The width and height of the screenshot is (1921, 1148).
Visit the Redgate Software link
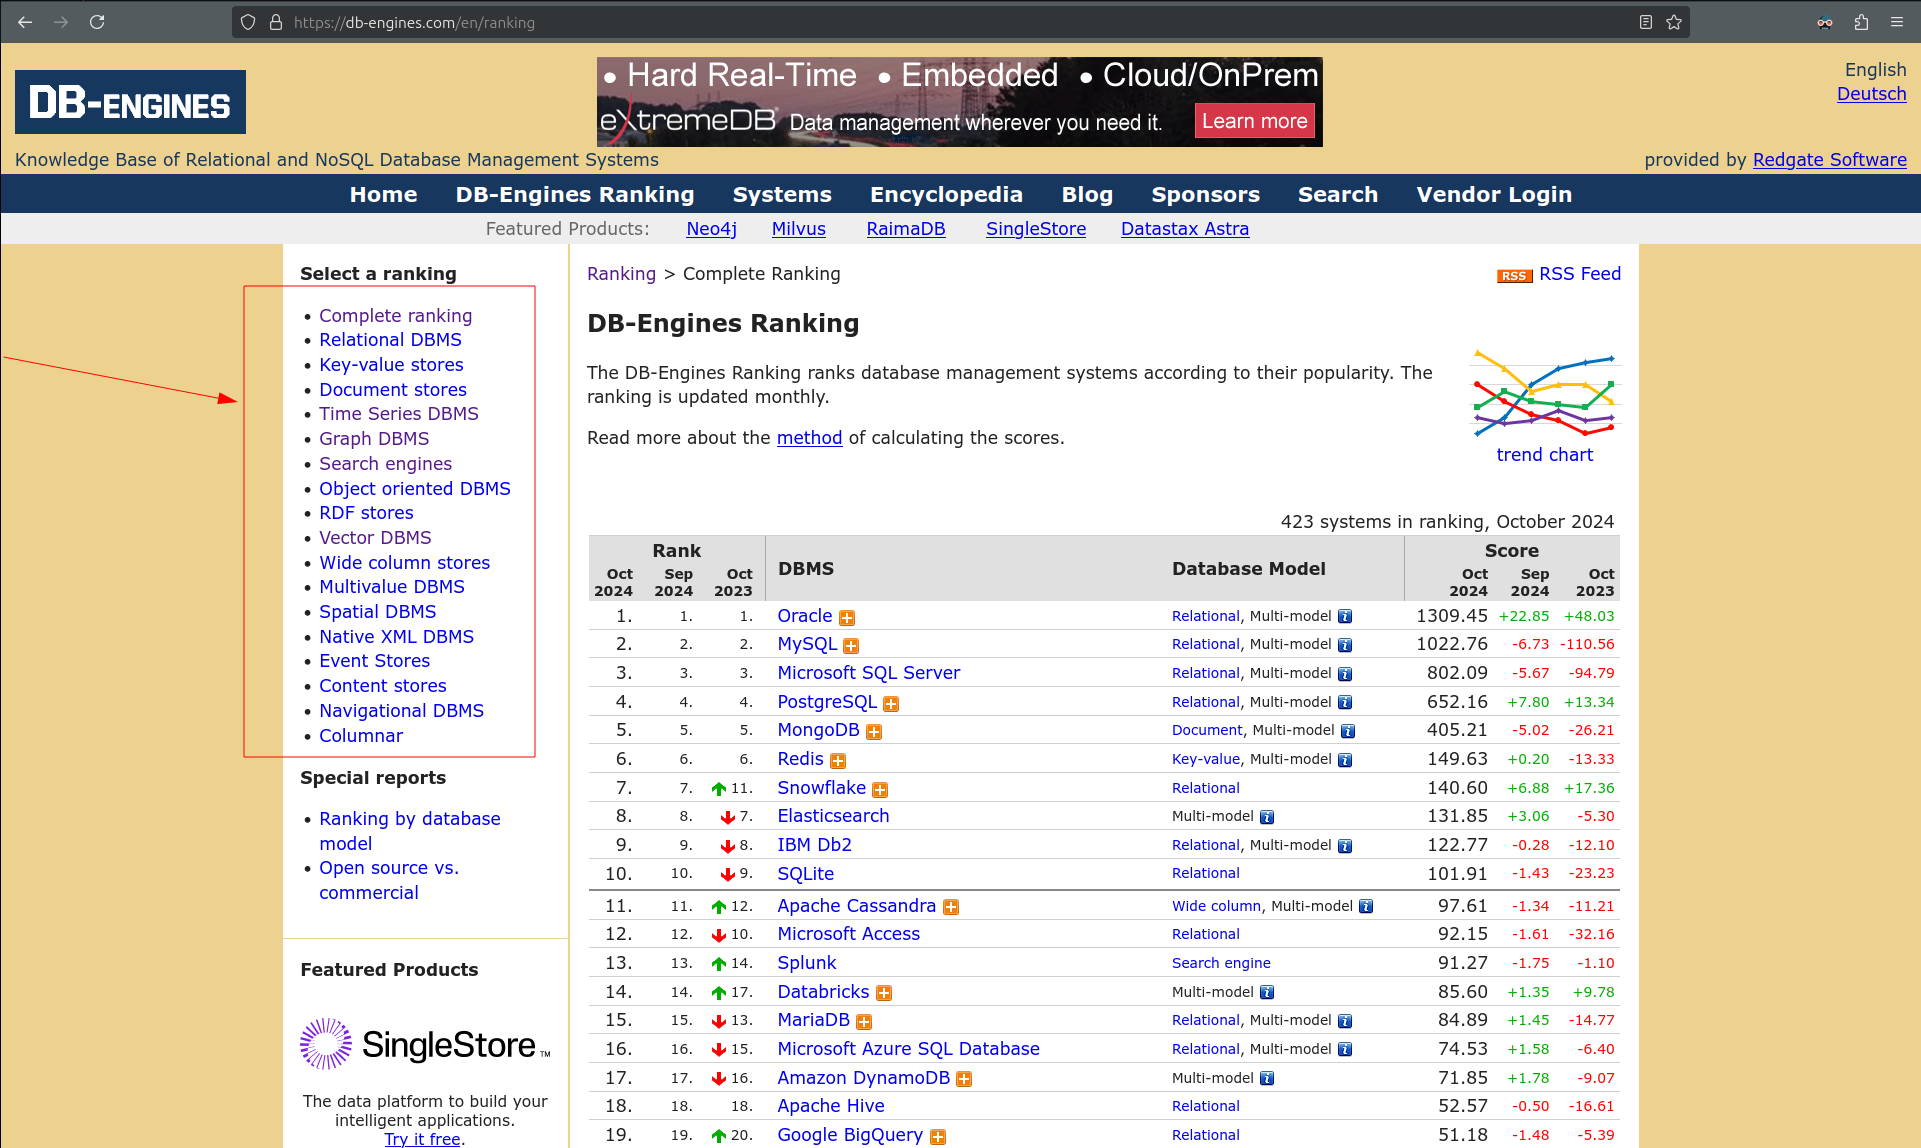(1829, 160)
